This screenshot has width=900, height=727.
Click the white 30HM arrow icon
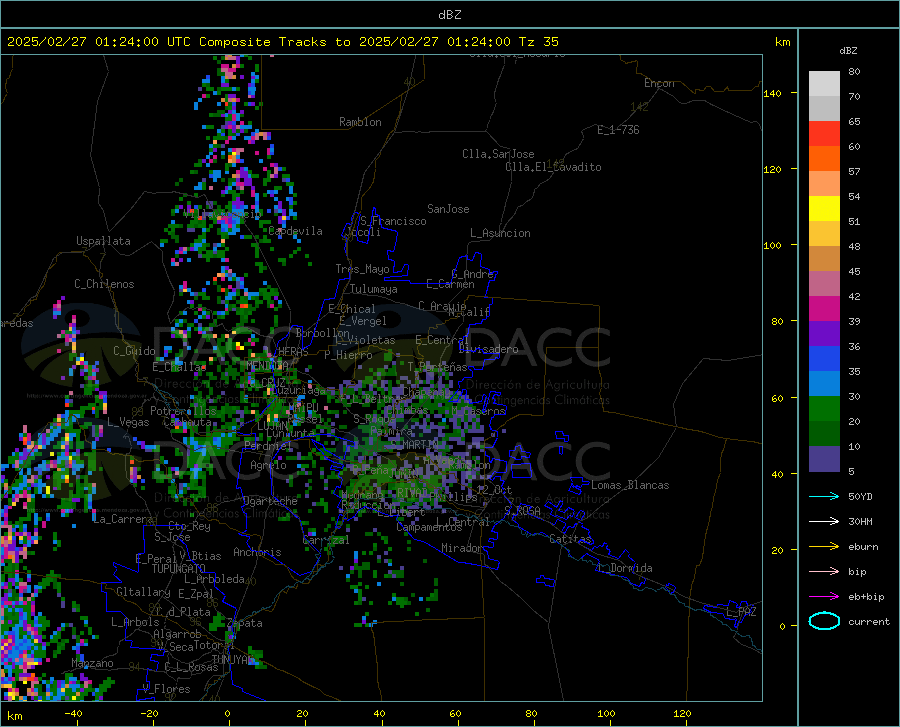(x=824, y=522)
